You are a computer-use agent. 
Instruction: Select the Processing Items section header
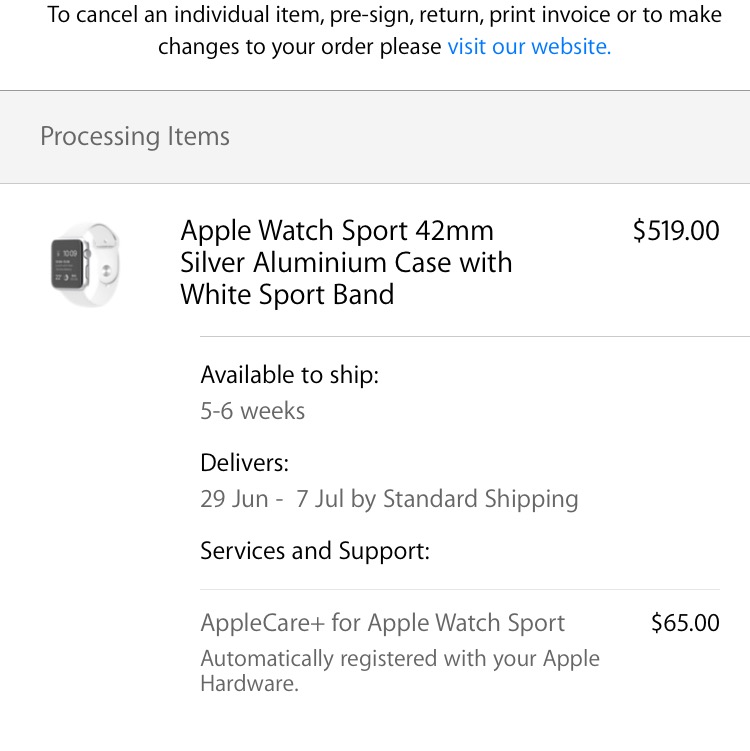135,137
